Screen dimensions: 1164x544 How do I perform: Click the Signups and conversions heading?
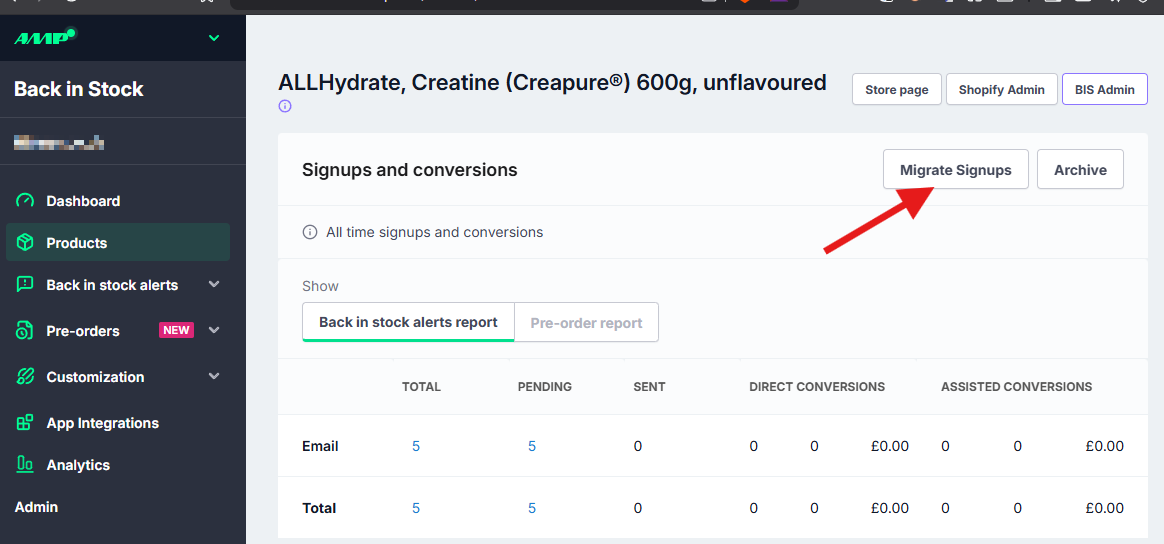click(410, 170)
